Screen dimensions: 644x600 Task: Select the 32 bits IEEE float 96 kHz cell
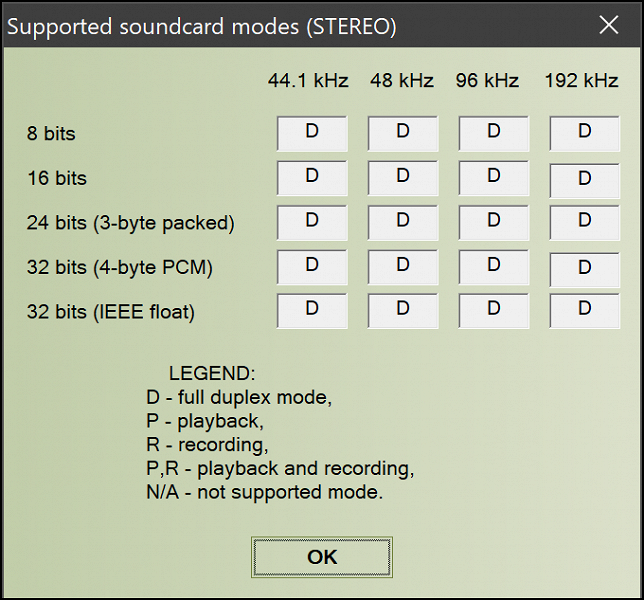[494, 311]
